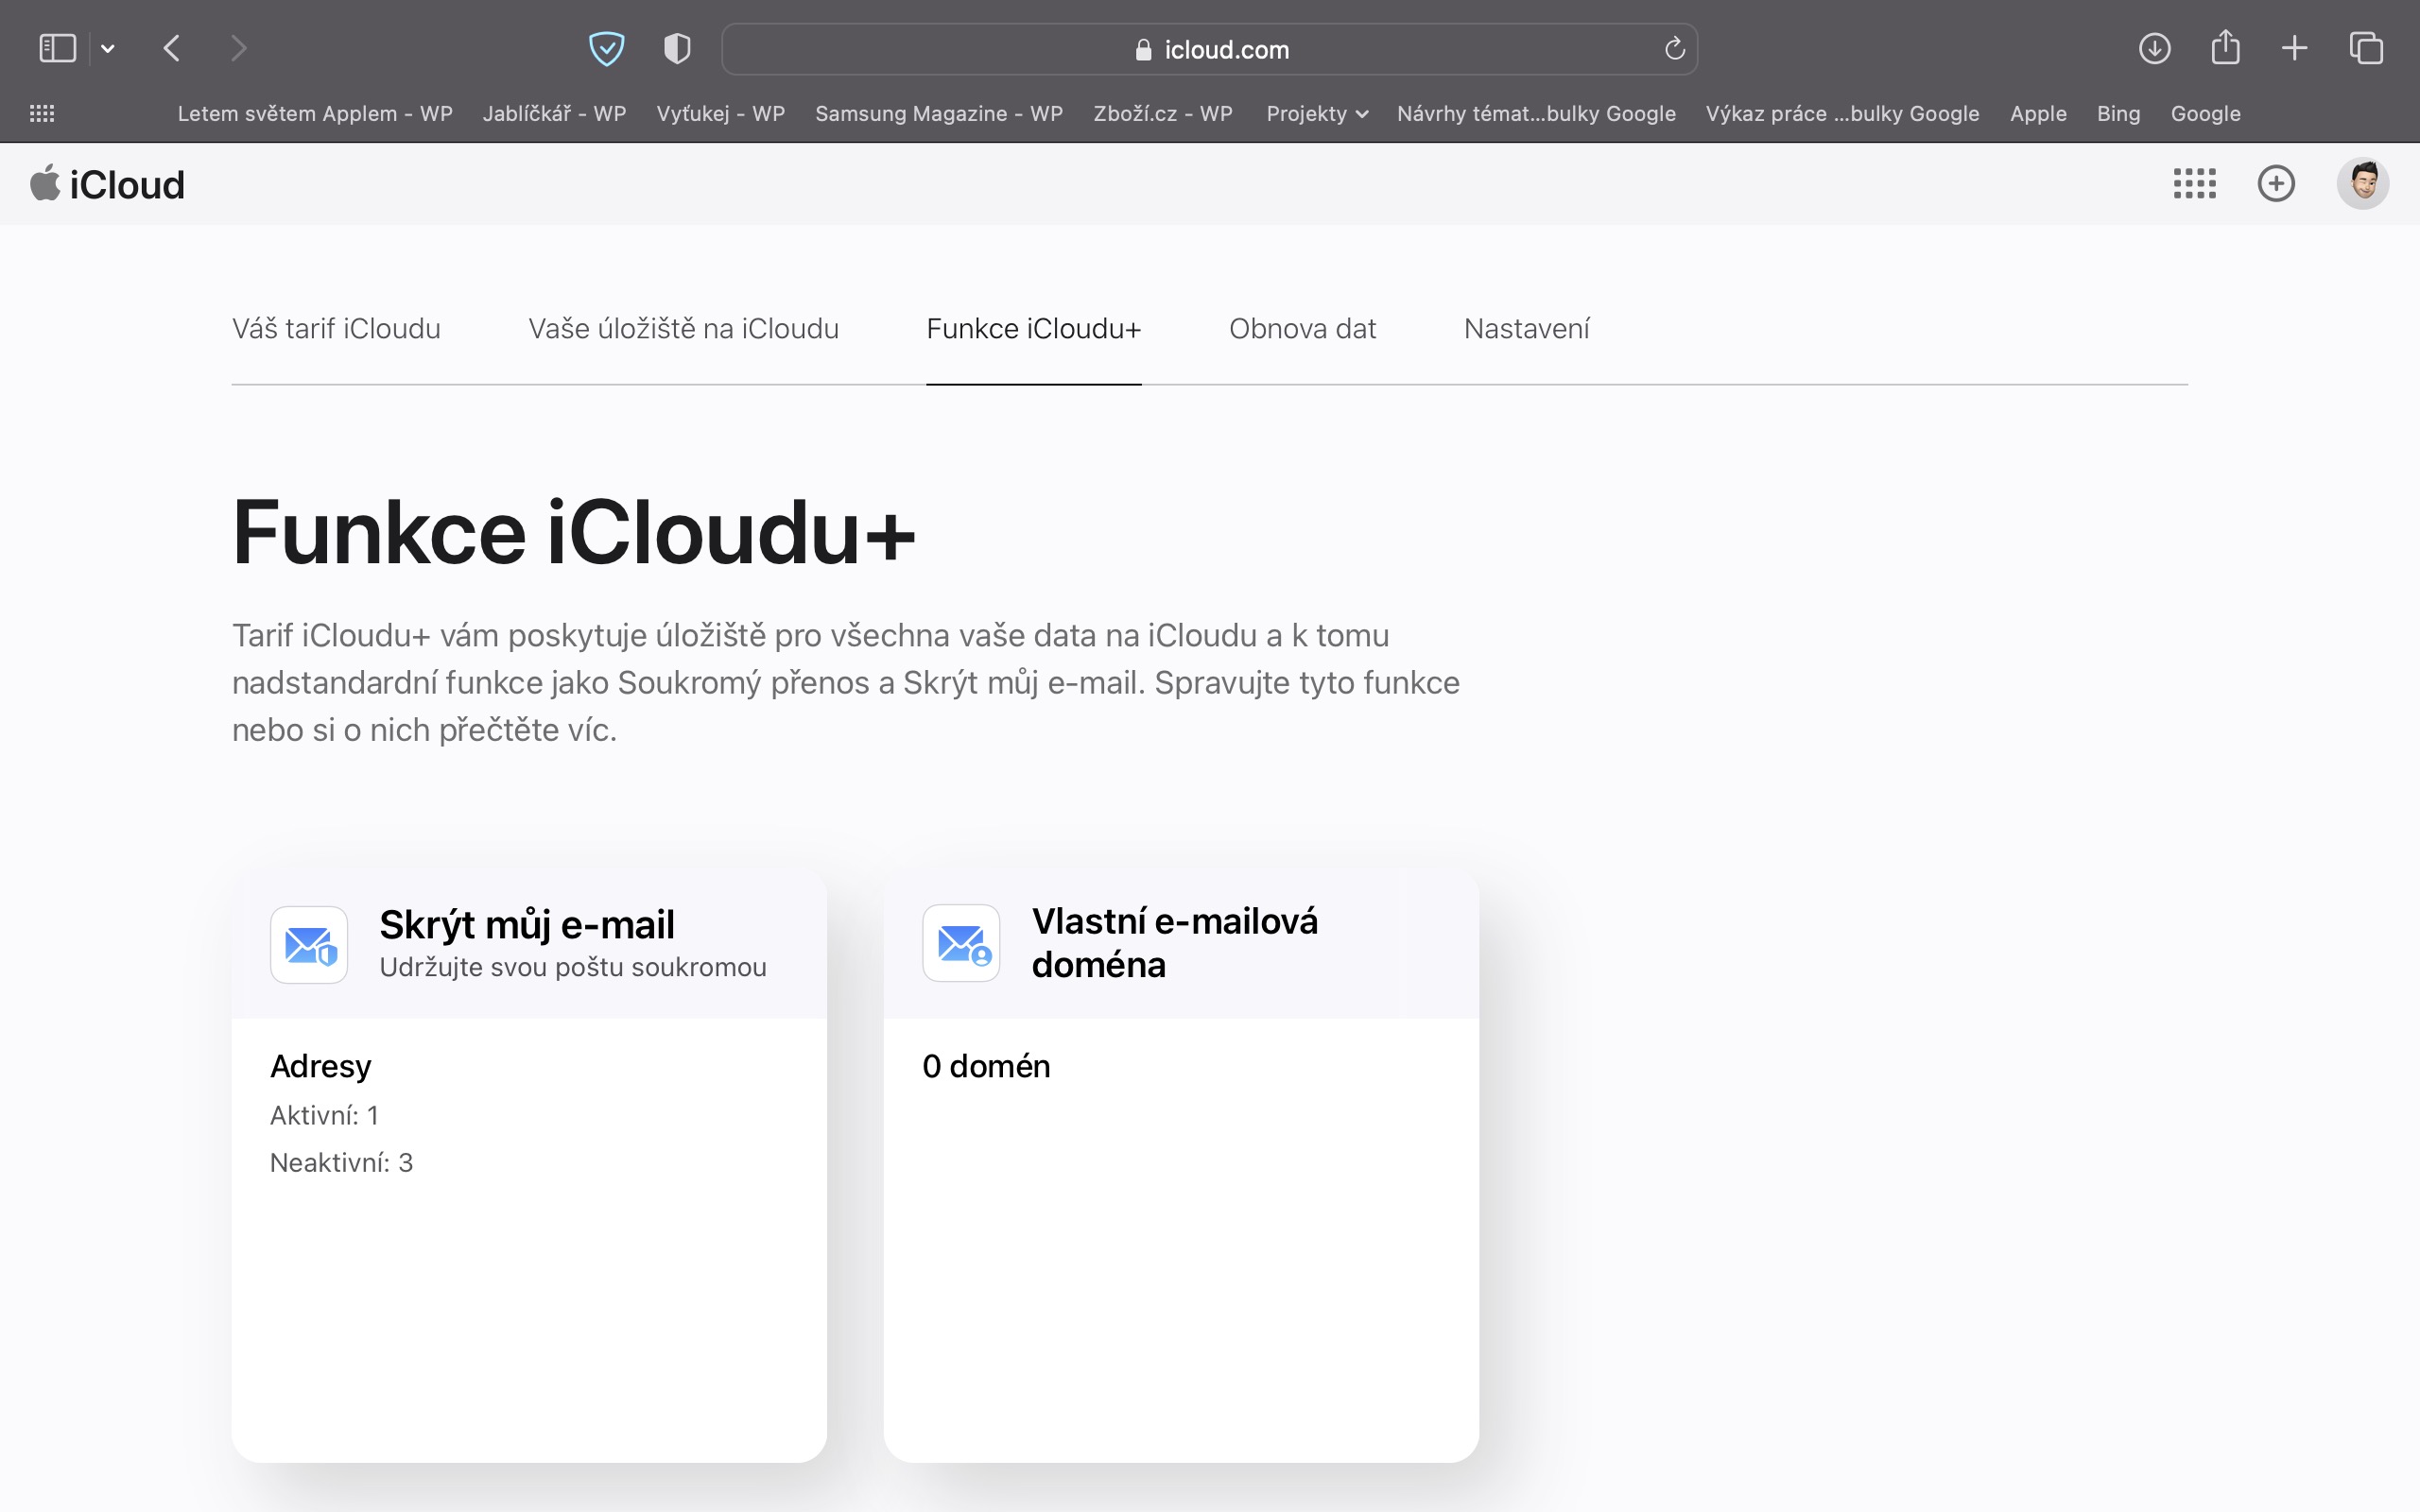Switch to the Obnova dat tab
Image resolution: width=2420 pixels, height=1512 pixels.
tap(1302, 329)
